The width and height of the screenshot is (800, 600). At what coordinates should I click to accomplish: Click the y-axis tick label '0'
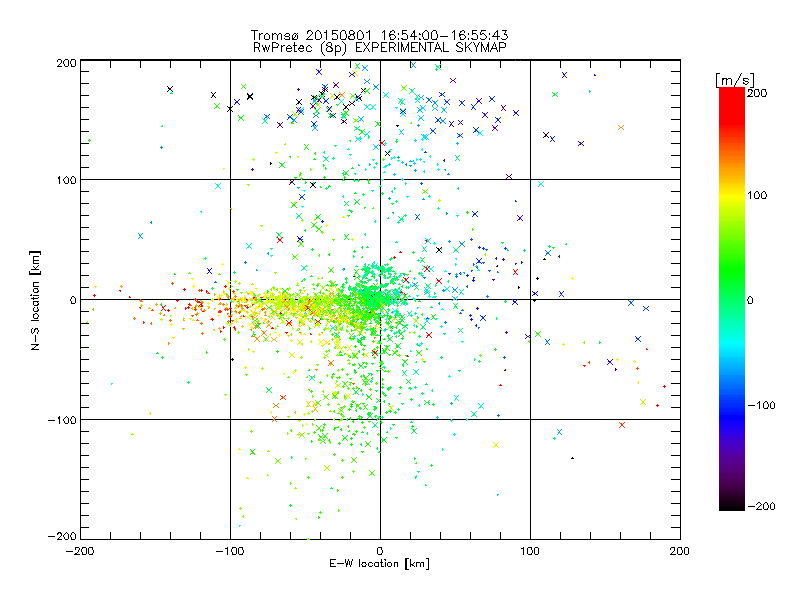[x=73, y=300]
